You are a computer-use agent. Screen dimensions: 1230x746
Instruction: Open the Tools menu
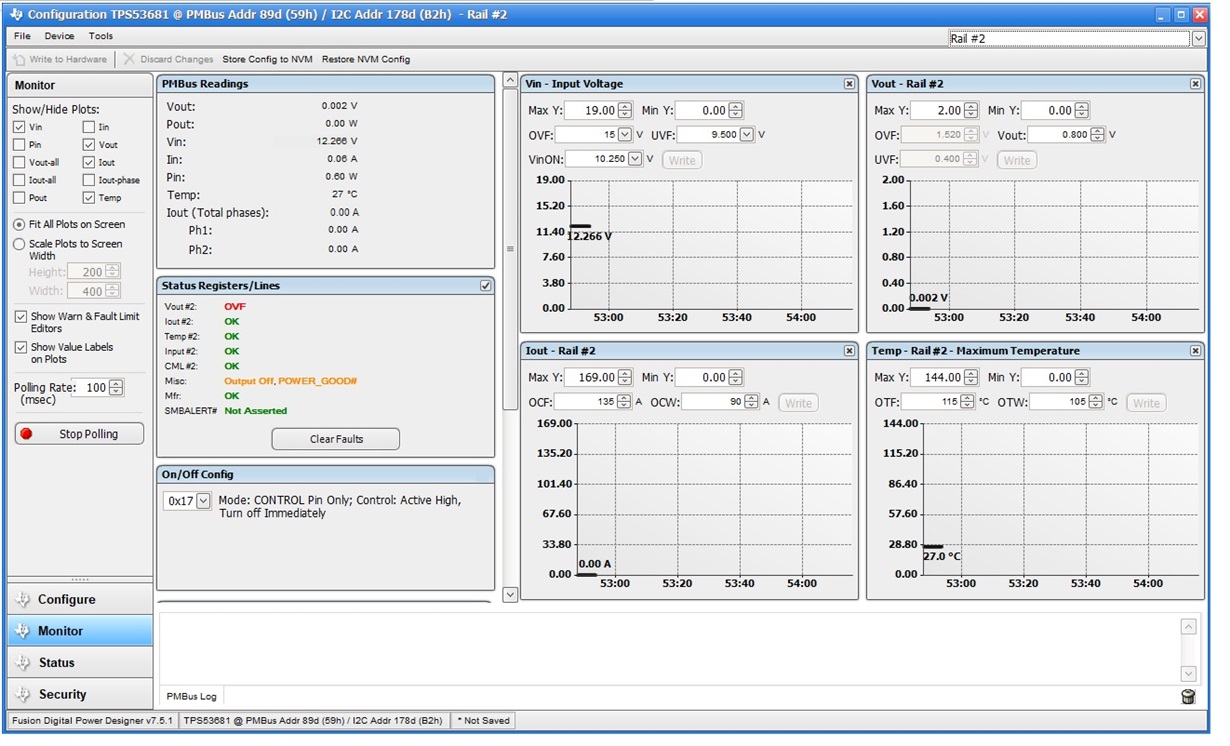(x=101, y=36)
